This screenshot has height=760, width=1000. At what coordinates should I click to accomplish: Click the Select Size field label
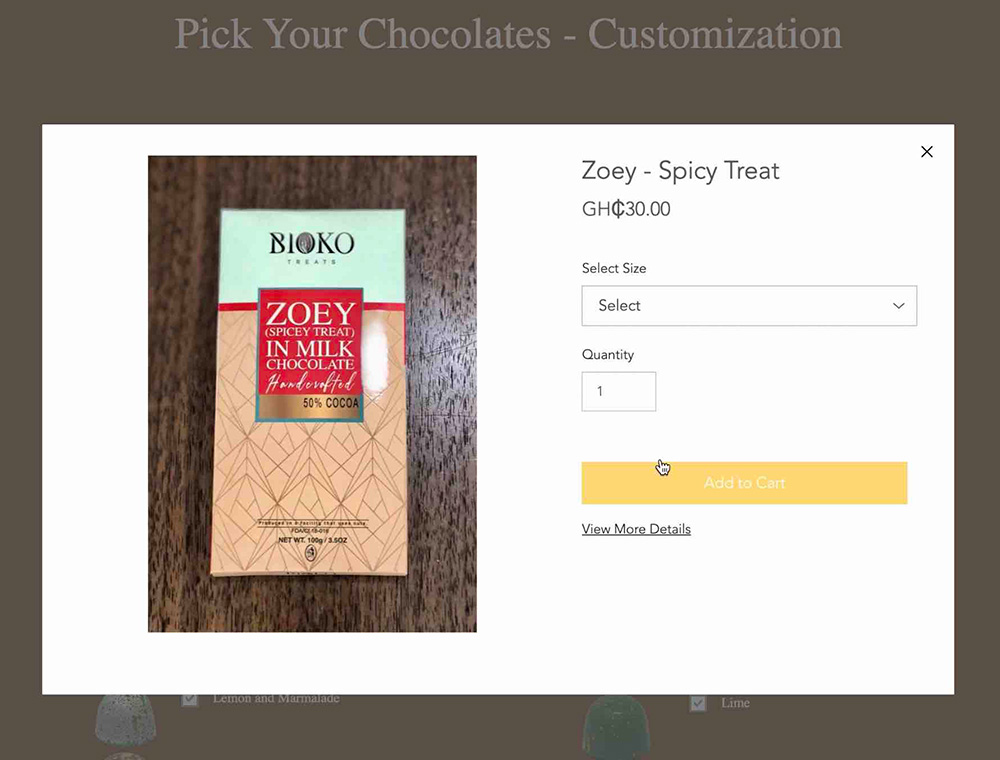[614, 268]
